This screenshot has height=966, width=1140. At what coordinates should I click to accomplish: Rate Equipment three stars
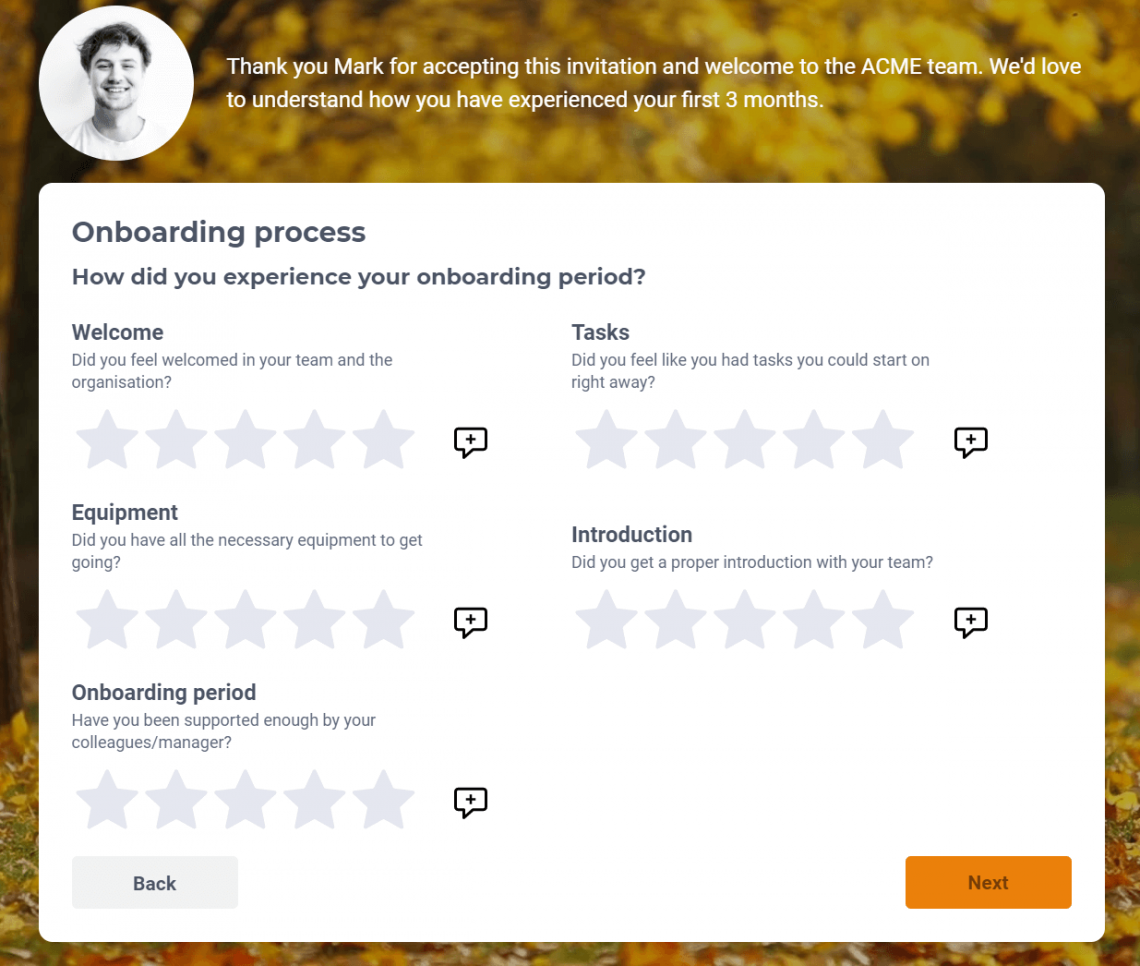(x=245, y=621)
